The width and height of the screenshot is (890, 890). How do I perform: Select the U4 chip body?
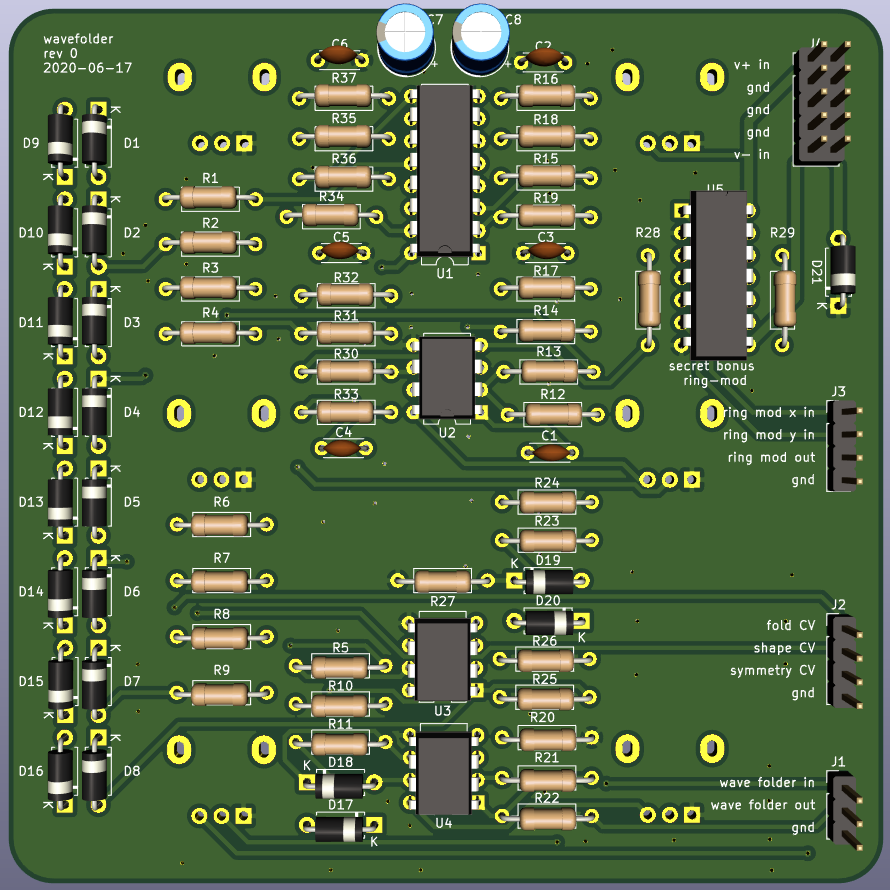443,773
